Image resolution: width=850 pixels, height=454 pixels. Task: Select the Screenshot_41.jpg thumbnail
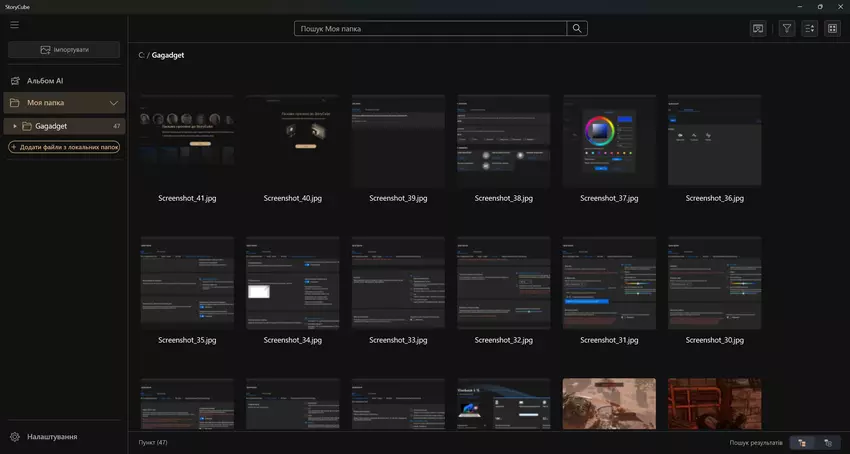tap(187, 140)
